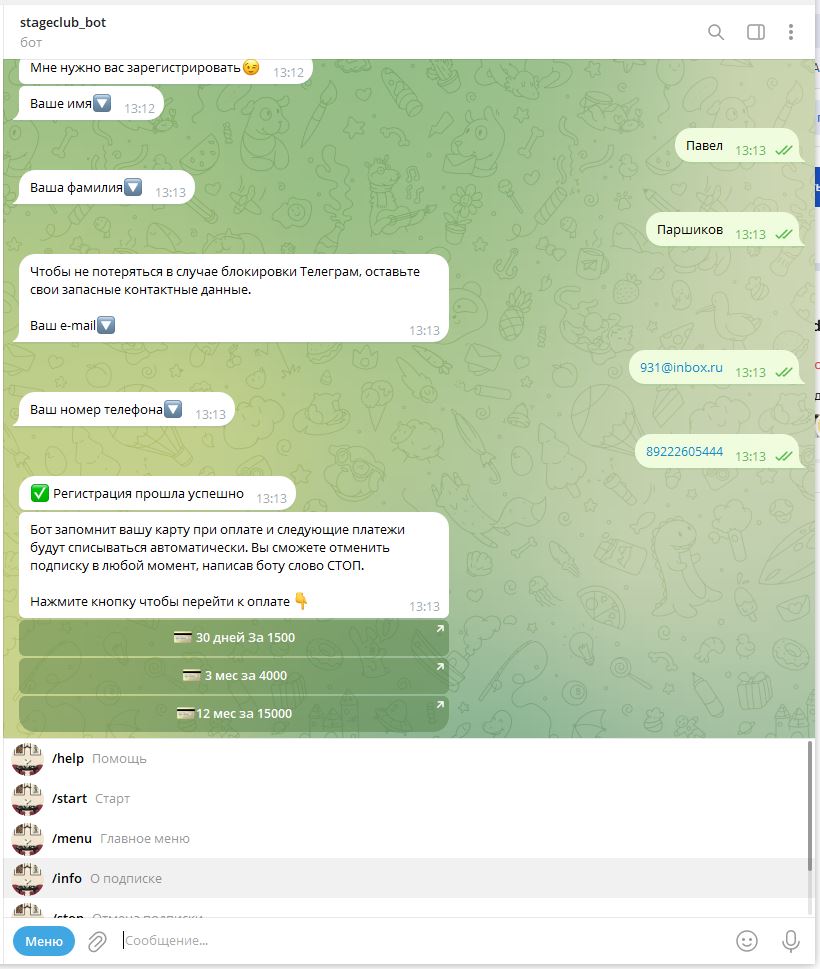820x969 pixels.
Task: Pay for 3 мес за 4000
Action: [x=234, y=675]
